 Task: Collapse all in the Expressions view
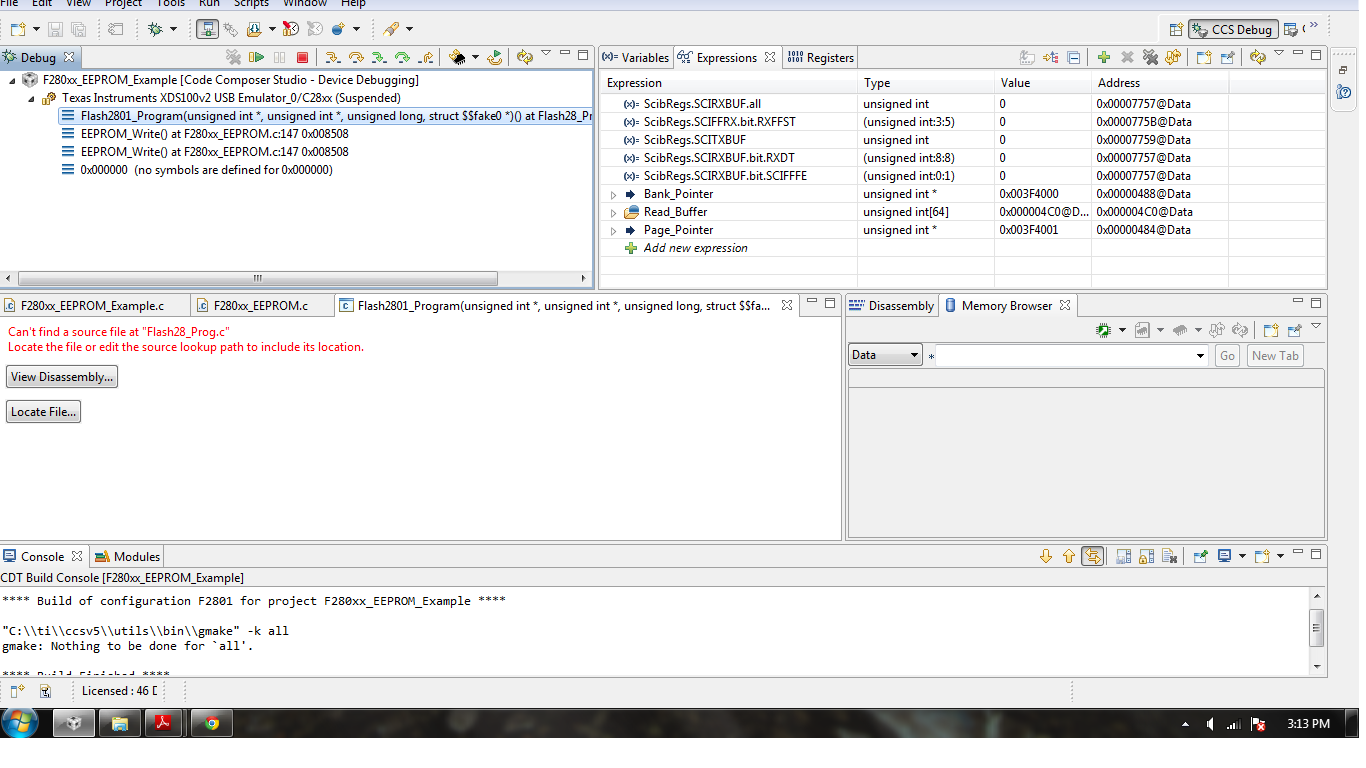coord(1073,58)
